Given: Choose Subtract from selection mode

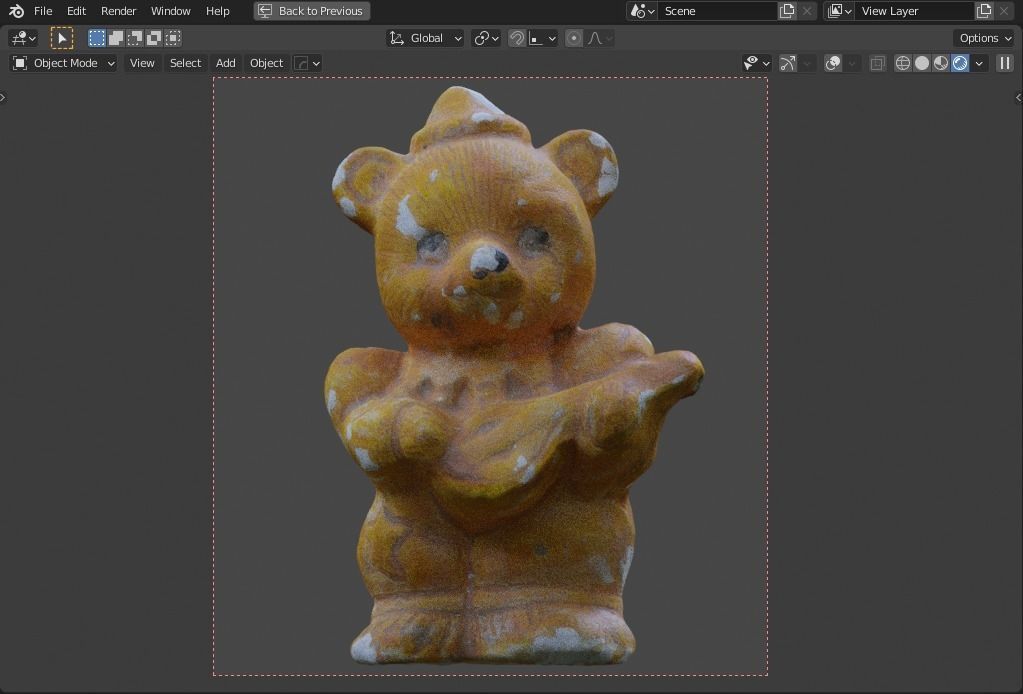Looking at the screenshot, I should (x=135, y=38).
